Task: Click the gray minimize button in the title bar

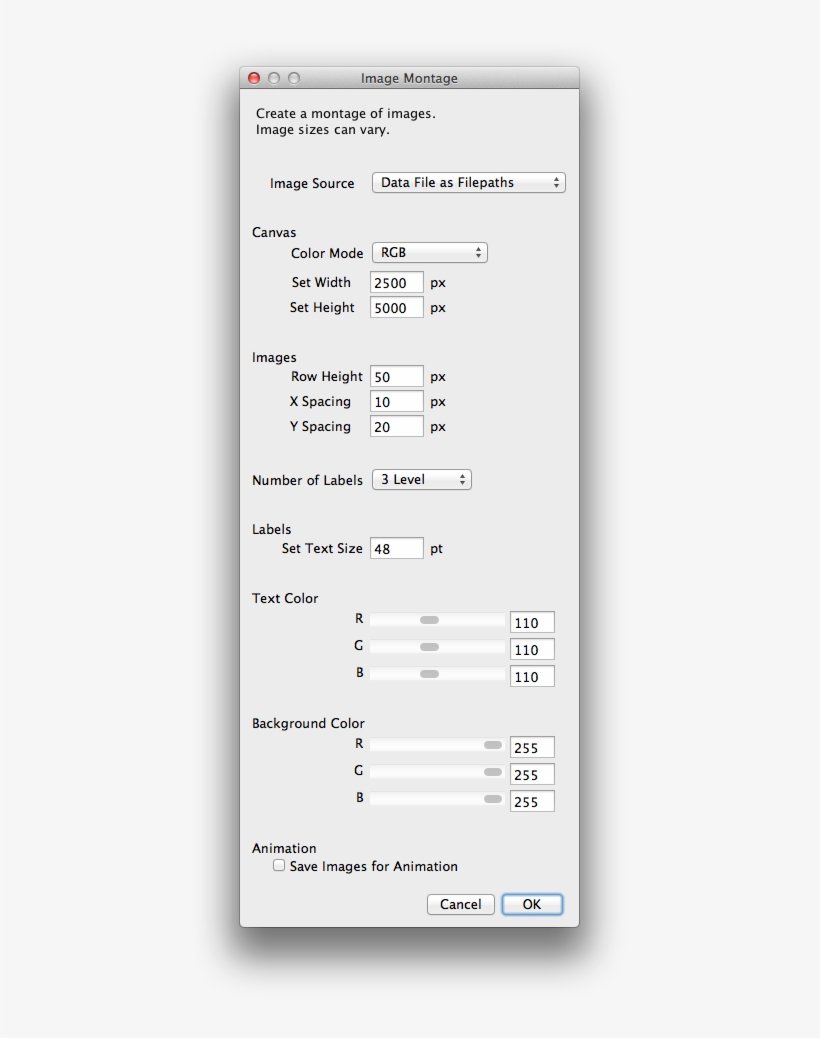Action: coord(274,78)
